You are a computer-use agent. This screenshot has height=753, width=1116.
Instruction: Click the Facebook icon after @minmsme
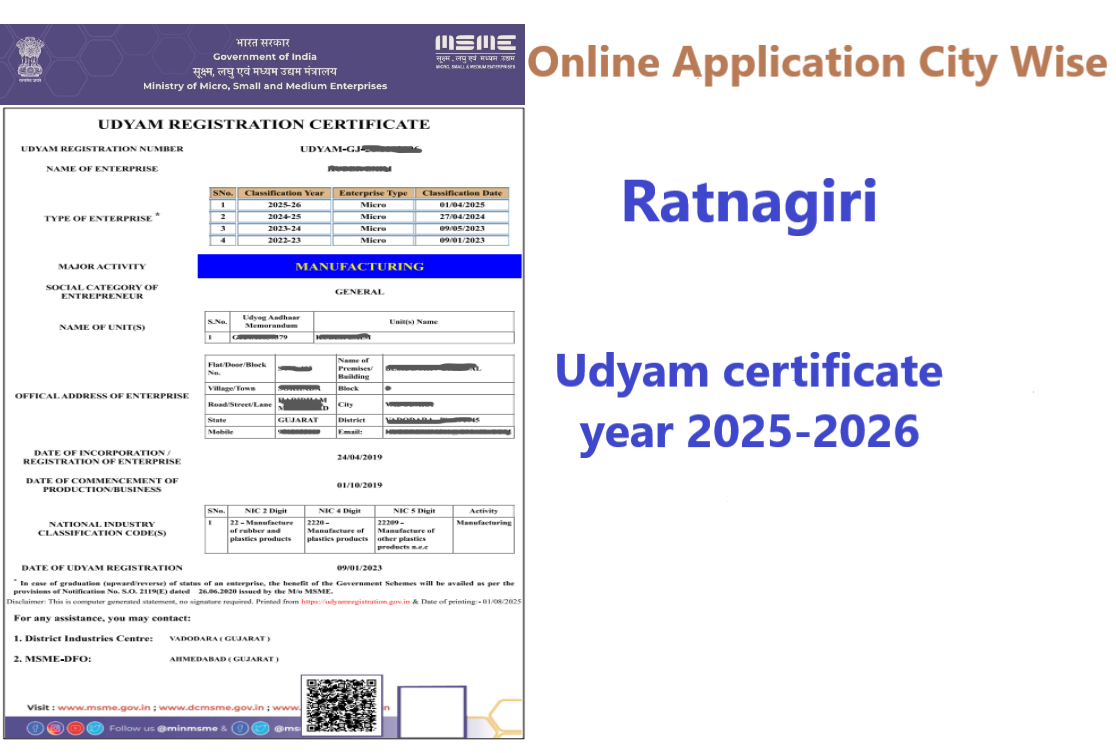(x=241, y=728)
